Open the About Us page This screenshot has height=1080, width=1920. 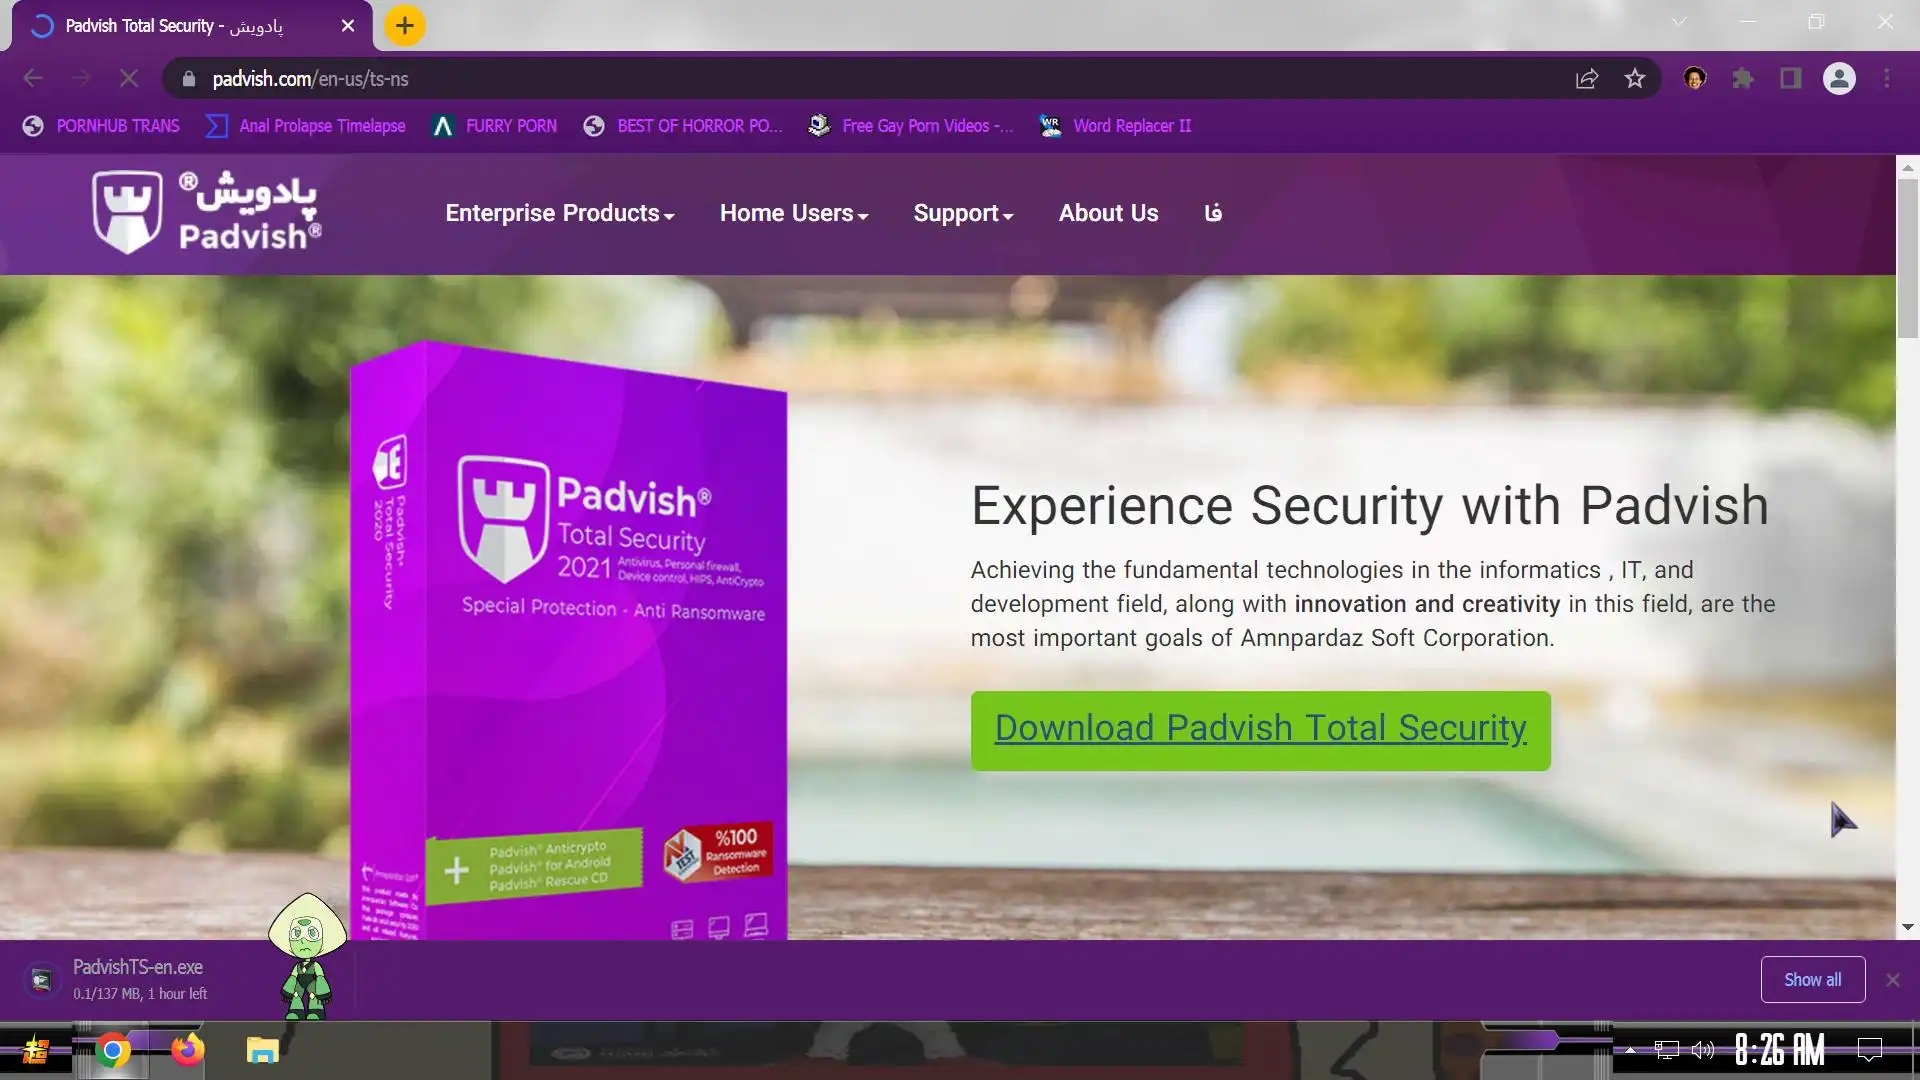pyautogui.click(x=1108, y=213)
